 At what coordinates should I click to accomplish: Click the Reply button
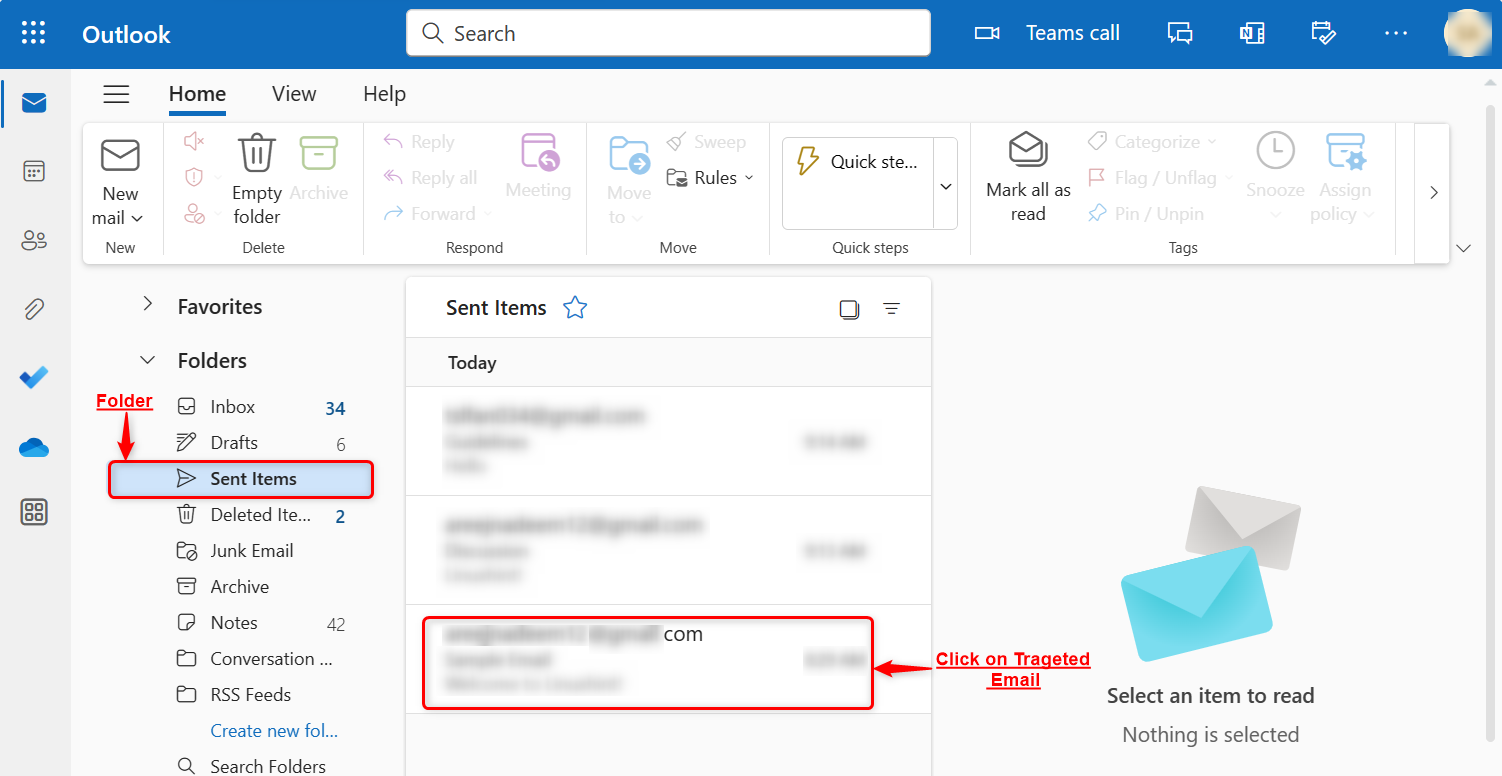(419, 142)
